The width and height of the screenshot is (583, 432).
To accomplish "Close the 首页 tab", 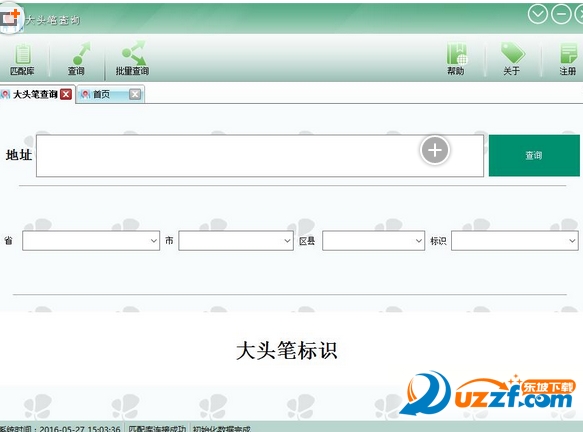I will tap(135, 94).
